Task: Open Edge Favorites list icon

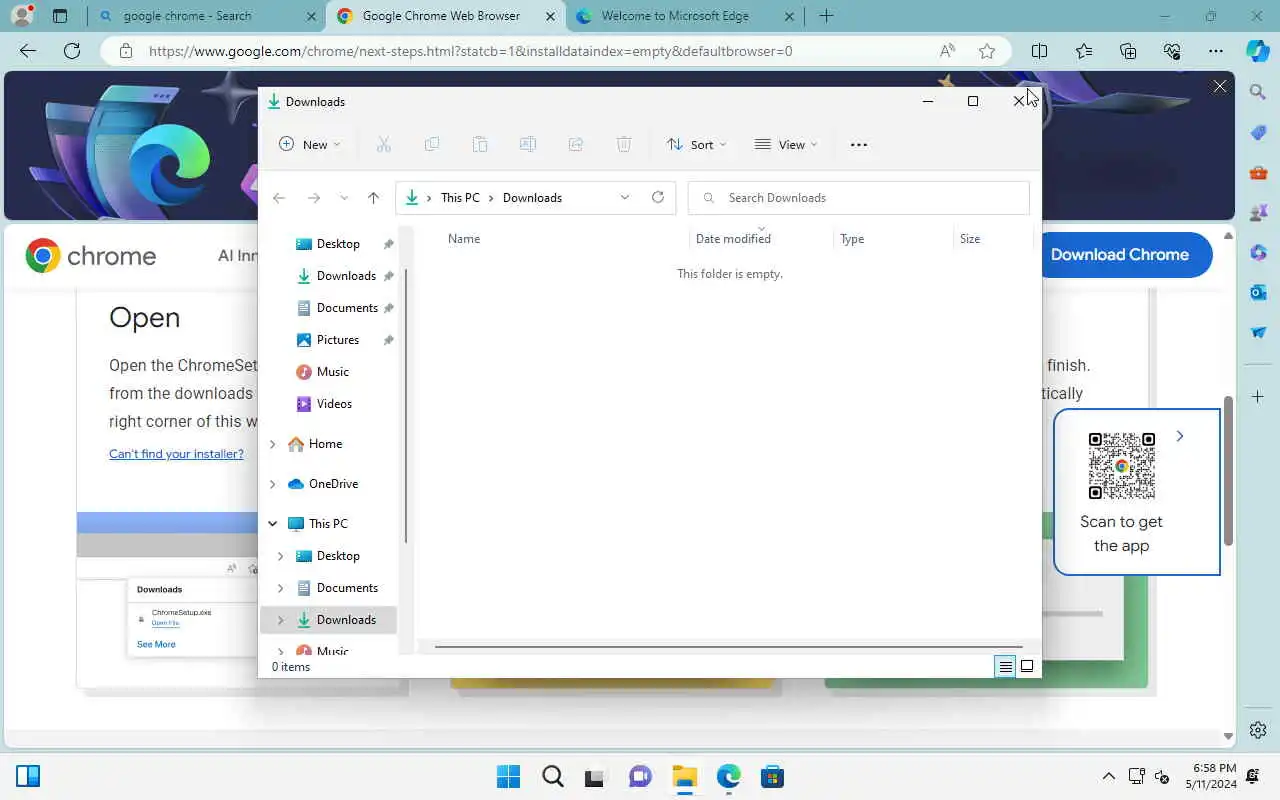Action: pos(1084,51)
